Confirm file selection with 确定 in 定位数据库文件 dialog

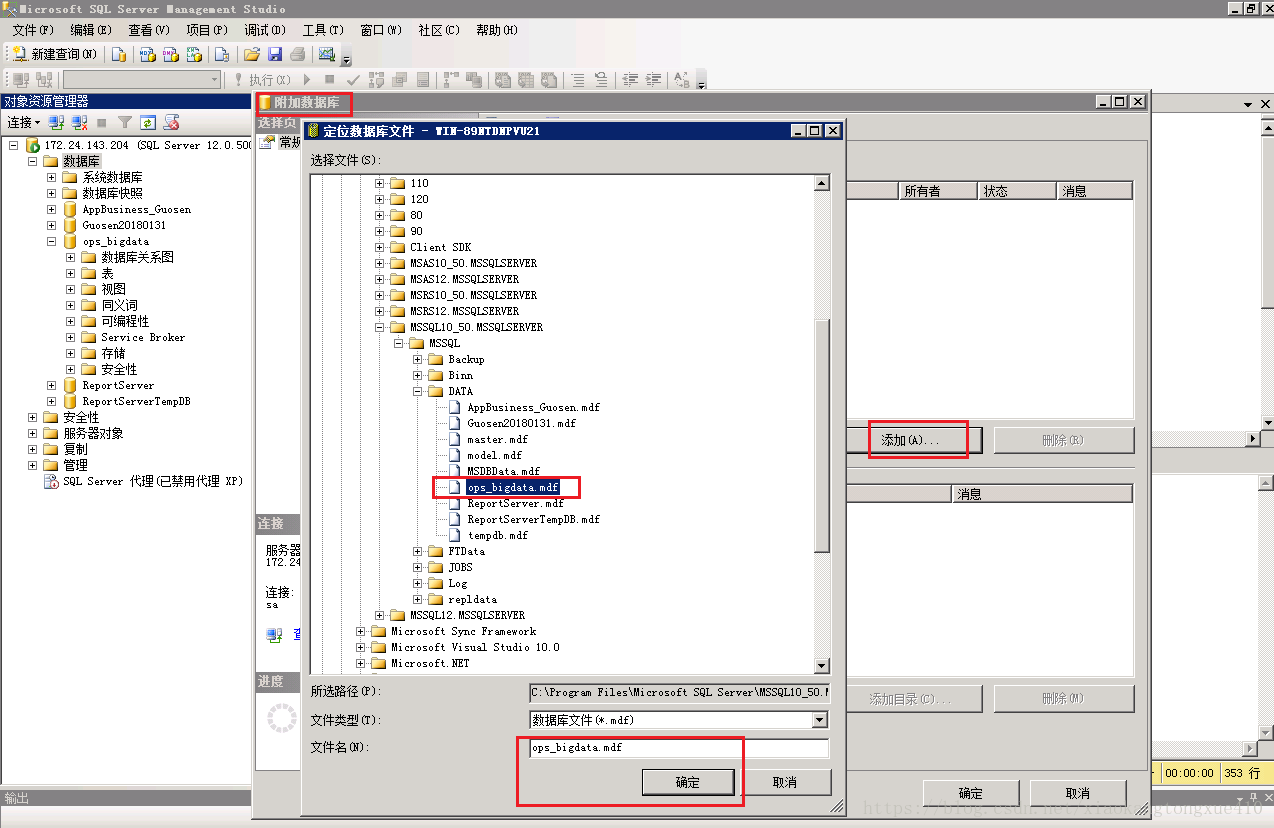688,782
